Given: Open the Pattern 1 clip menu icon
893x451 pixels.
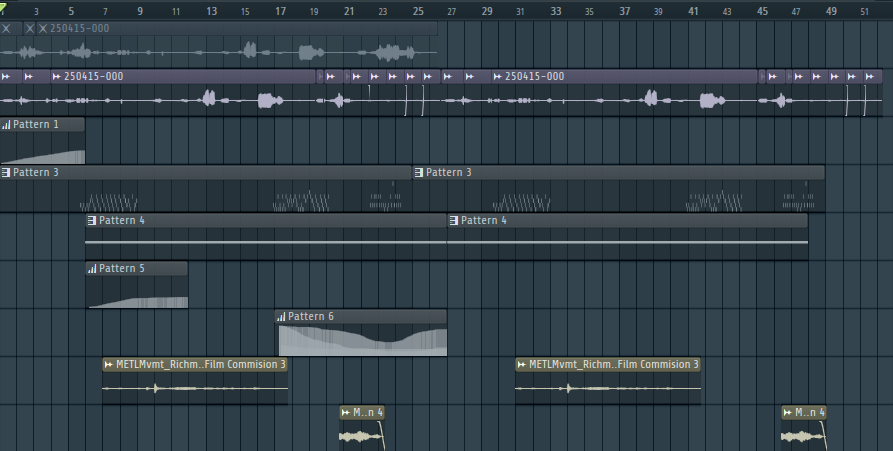Looking at the screenshot, I should coord(6,125).
